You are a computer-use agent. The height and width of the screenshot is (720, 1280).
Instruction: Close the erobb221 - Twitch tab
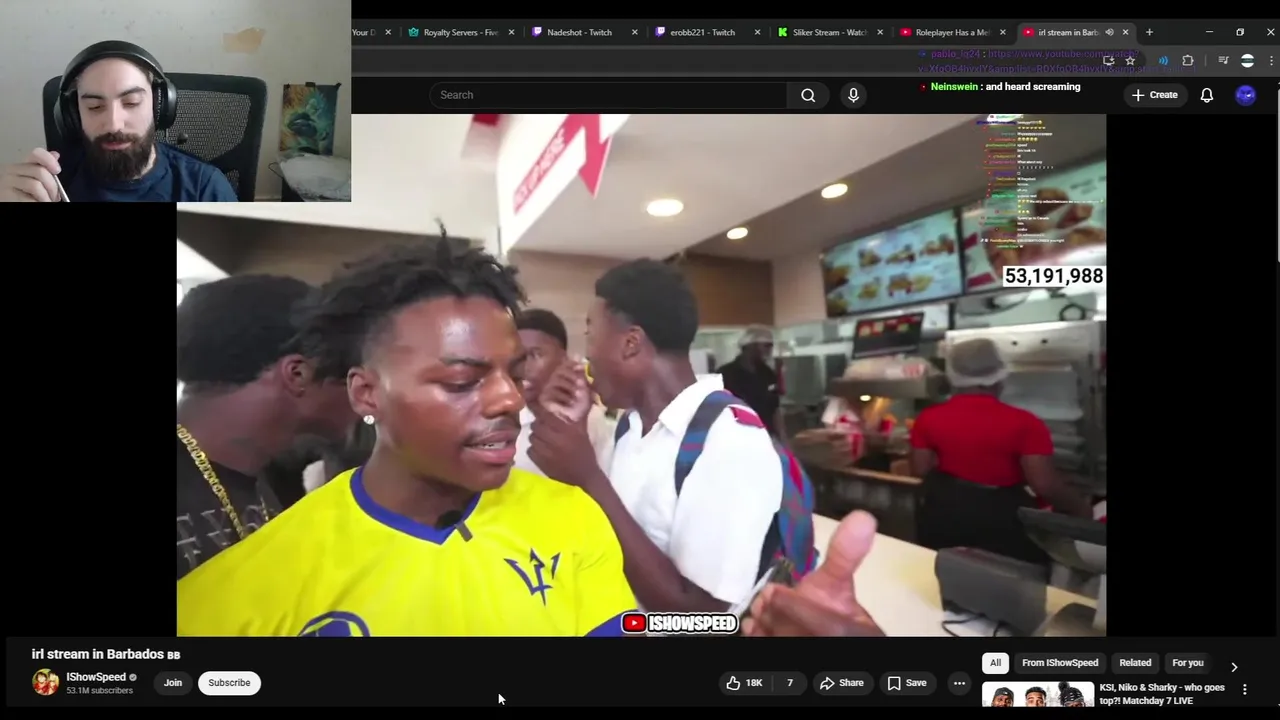pos(757,32)
